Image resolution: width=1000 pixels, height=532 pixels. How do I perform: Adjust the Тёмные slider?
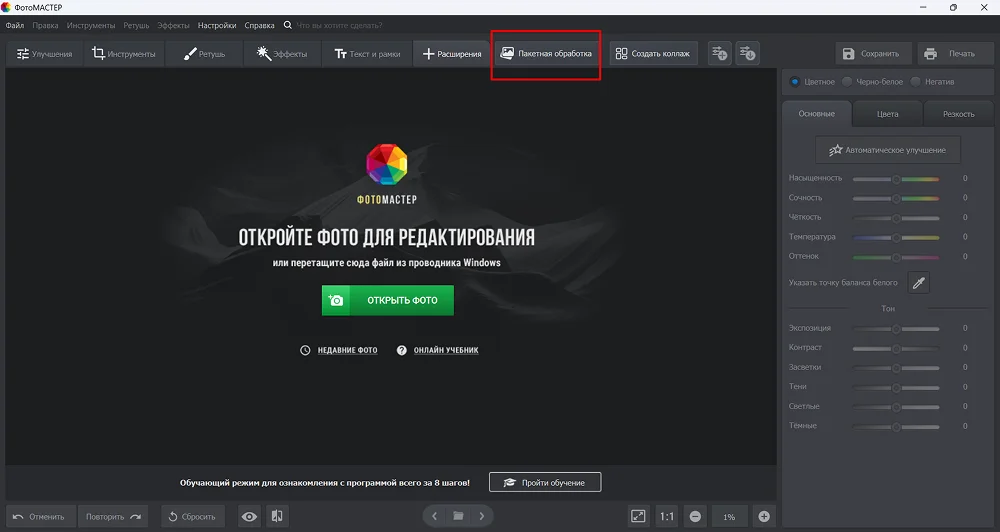(896, 427)
